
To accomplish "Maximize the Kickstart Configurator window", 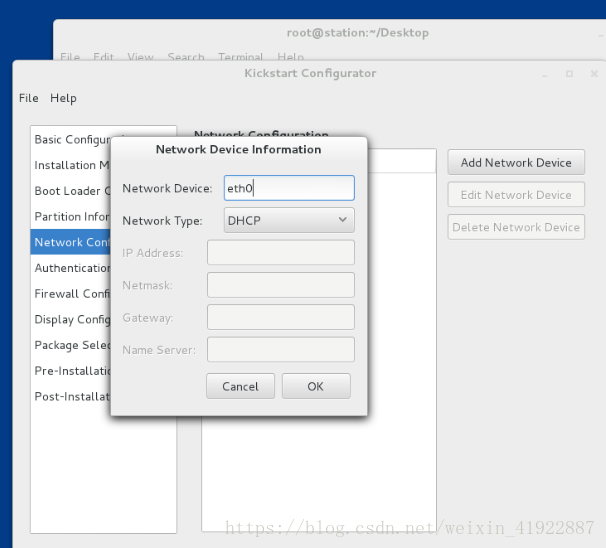I will [x=569, y=73].
